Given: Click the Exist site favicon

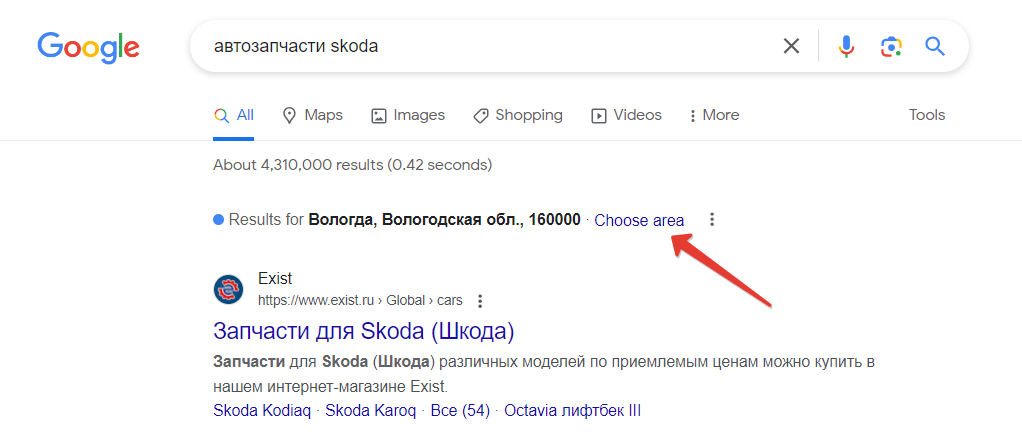Looking at the screenshot, I should (x=228, y=289).
